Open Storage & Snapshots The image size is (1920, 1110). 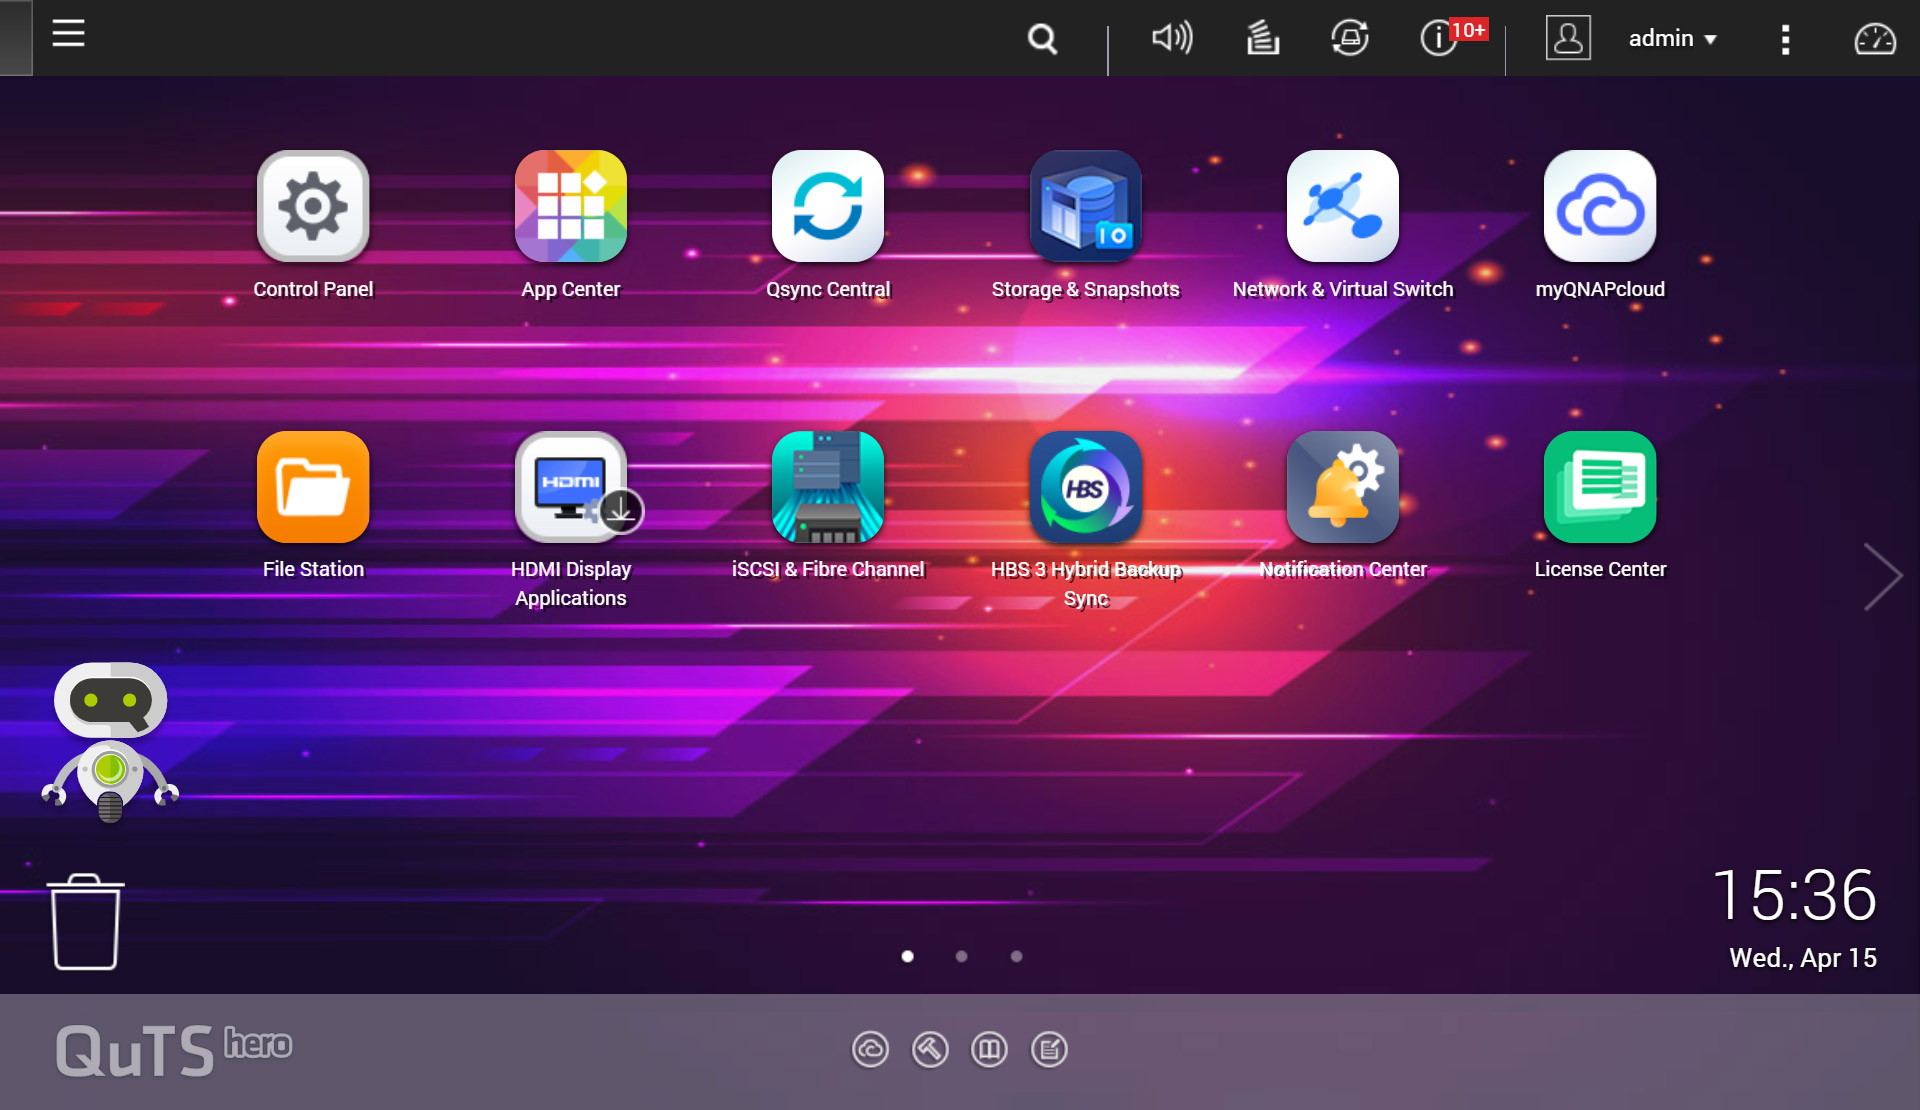pyautogui.click(x=1085, y=206)
